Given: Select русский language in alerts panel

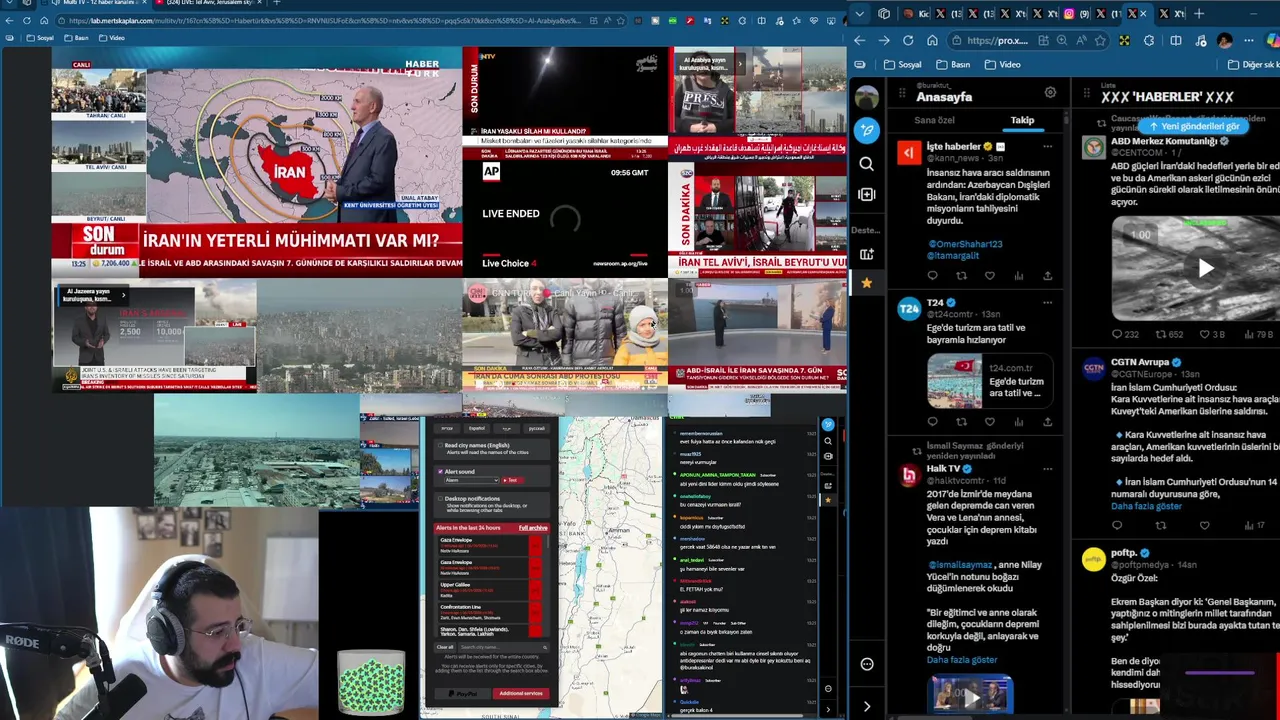Looking at the screenshot, I should coord(537,428).
